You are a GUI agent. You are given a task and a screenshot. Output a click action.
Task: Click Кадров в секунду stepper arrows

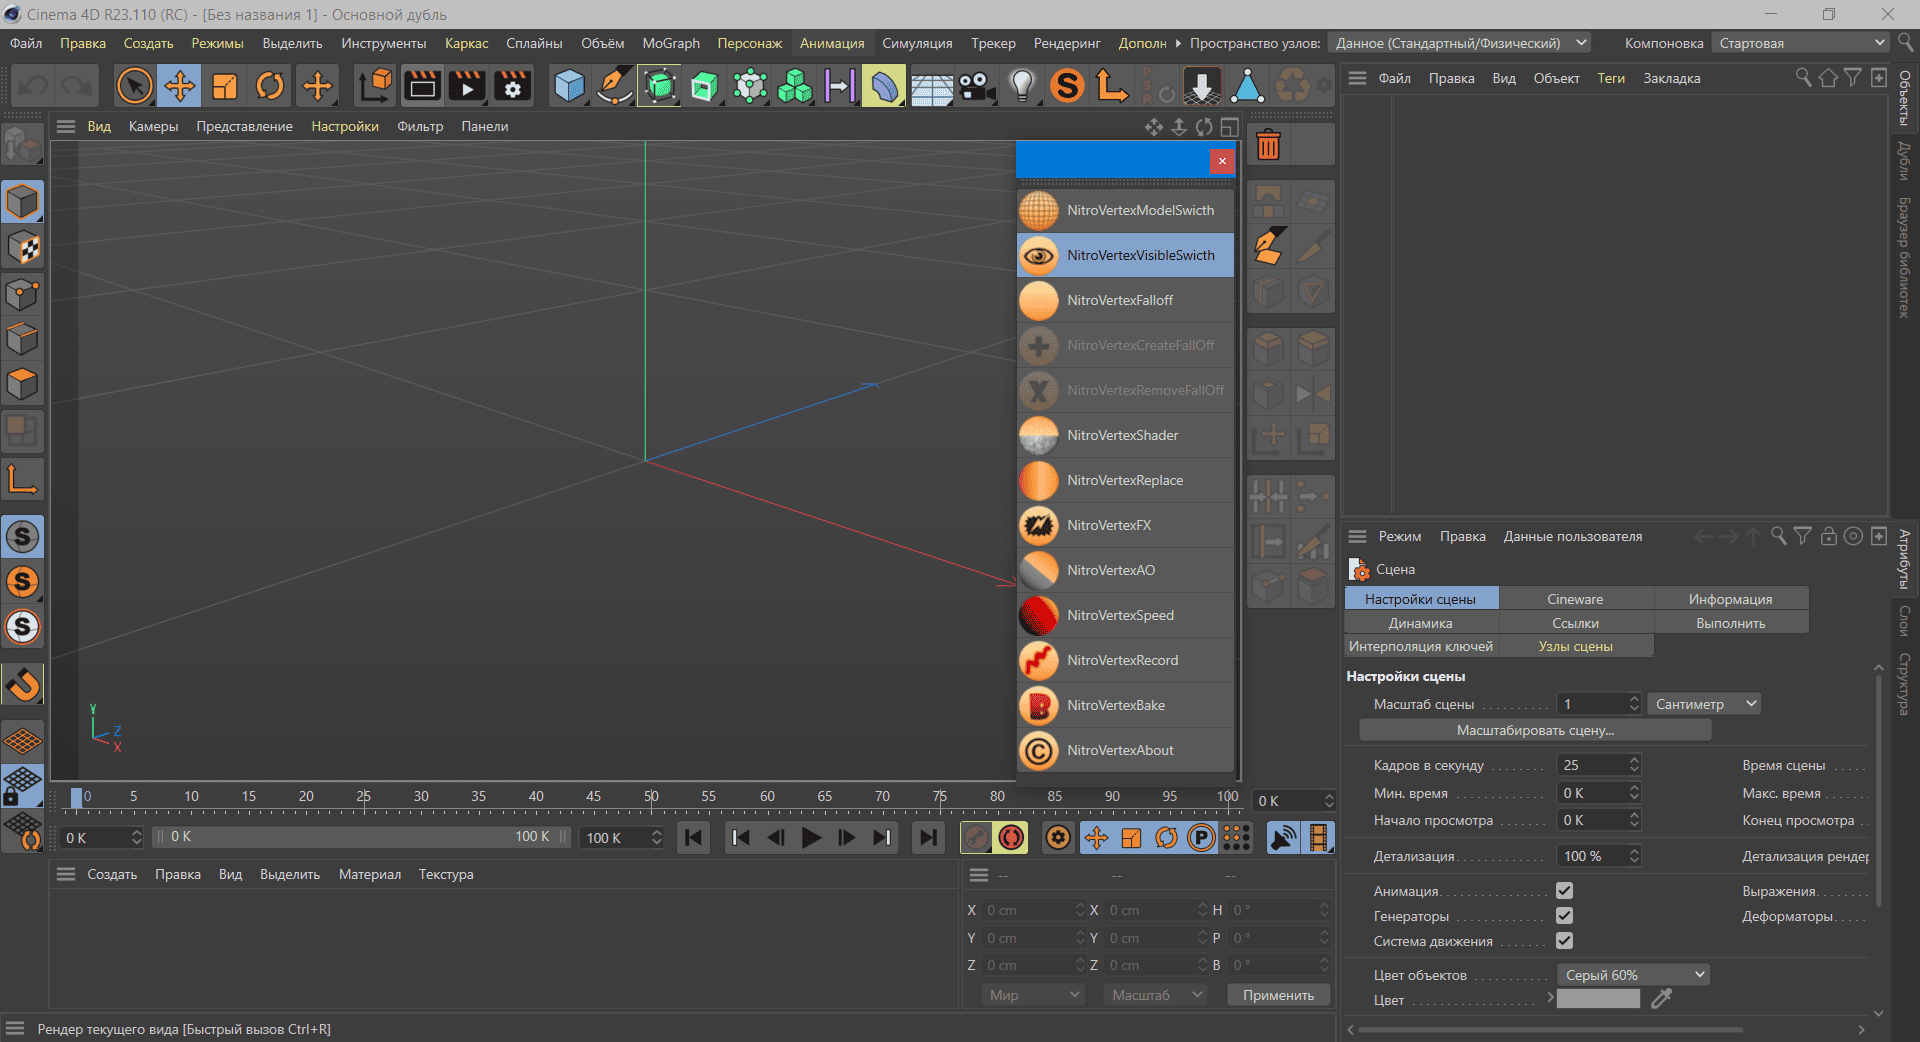tap(1634, 764)
